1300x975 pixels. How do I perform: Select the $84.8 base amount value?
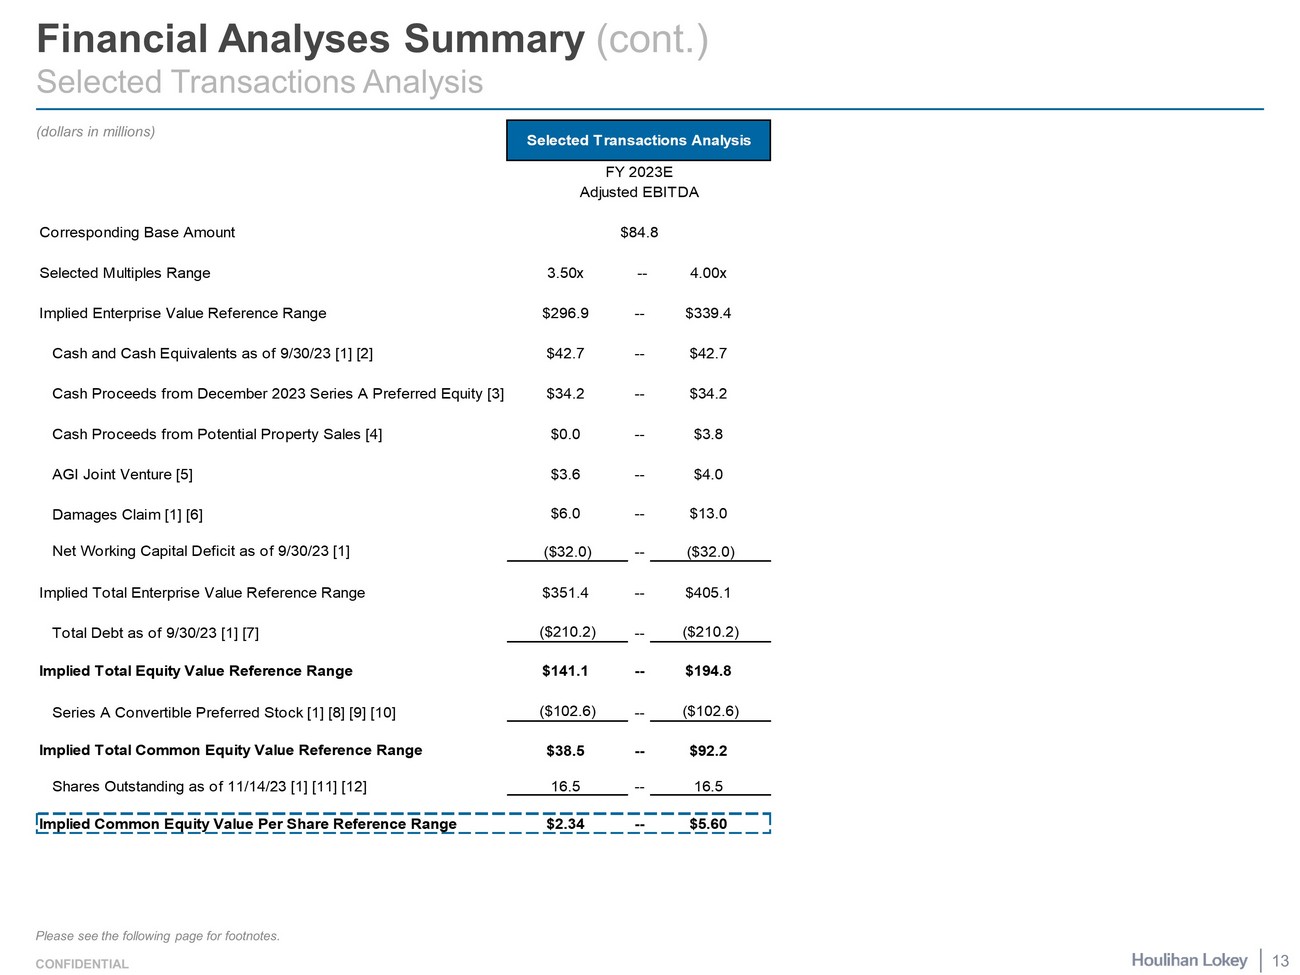pyautogui.click(x=639, y=232)
